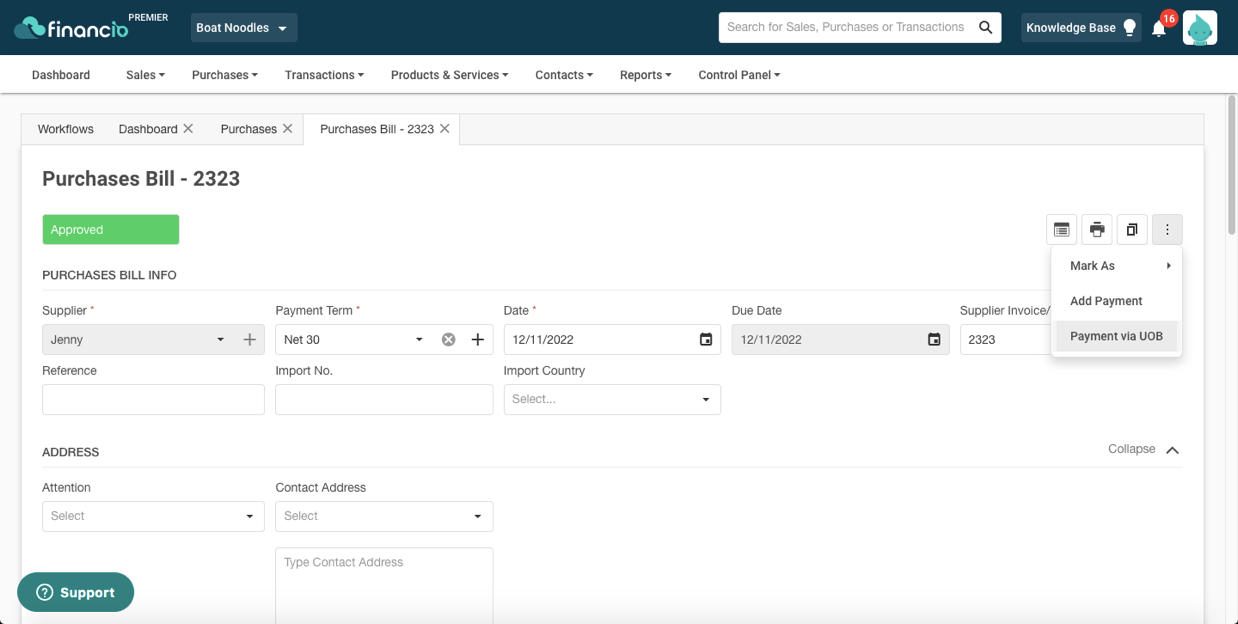The height and width of the screenshot is (624, 1238).
Task: Close the Purchases Bill - 2323 tab
Action: click(445, 129)
